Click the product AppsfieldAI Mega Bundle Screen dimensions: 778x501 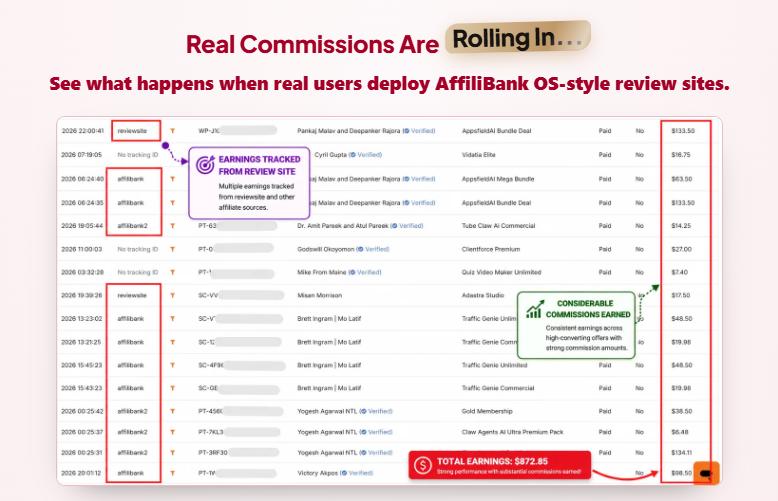pos(498,179)
